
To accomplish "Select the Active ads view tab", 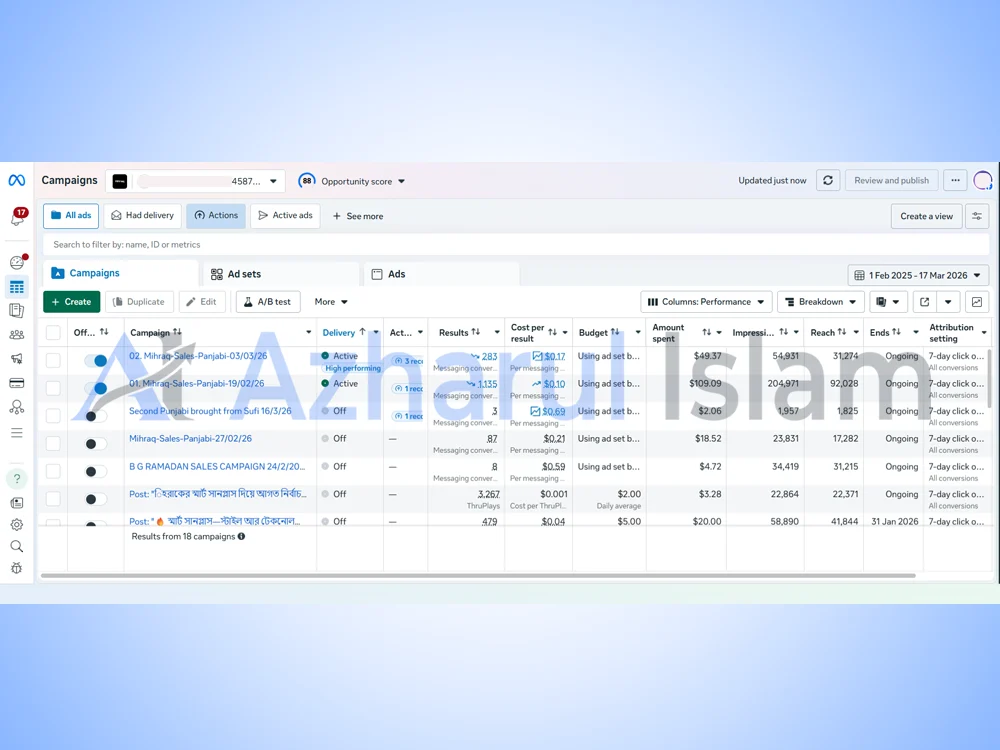I will 286,216.
